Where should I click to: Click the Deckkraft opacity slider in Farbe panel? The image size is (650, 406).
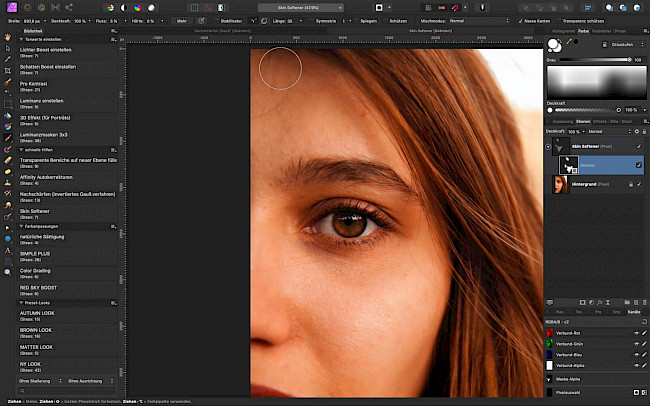pyautogui.click(x=589, y=111)
